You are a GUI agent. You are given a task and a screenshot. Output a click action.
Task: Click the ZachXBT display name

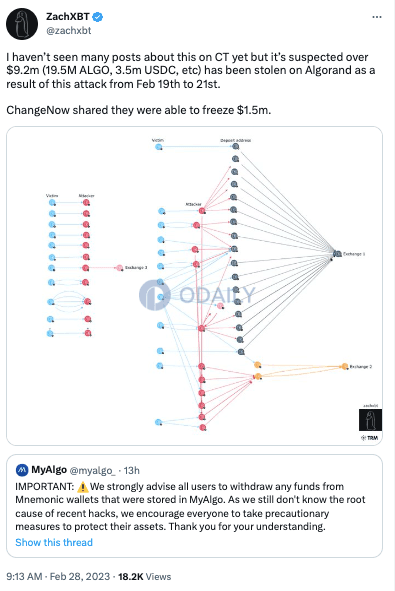68,17
